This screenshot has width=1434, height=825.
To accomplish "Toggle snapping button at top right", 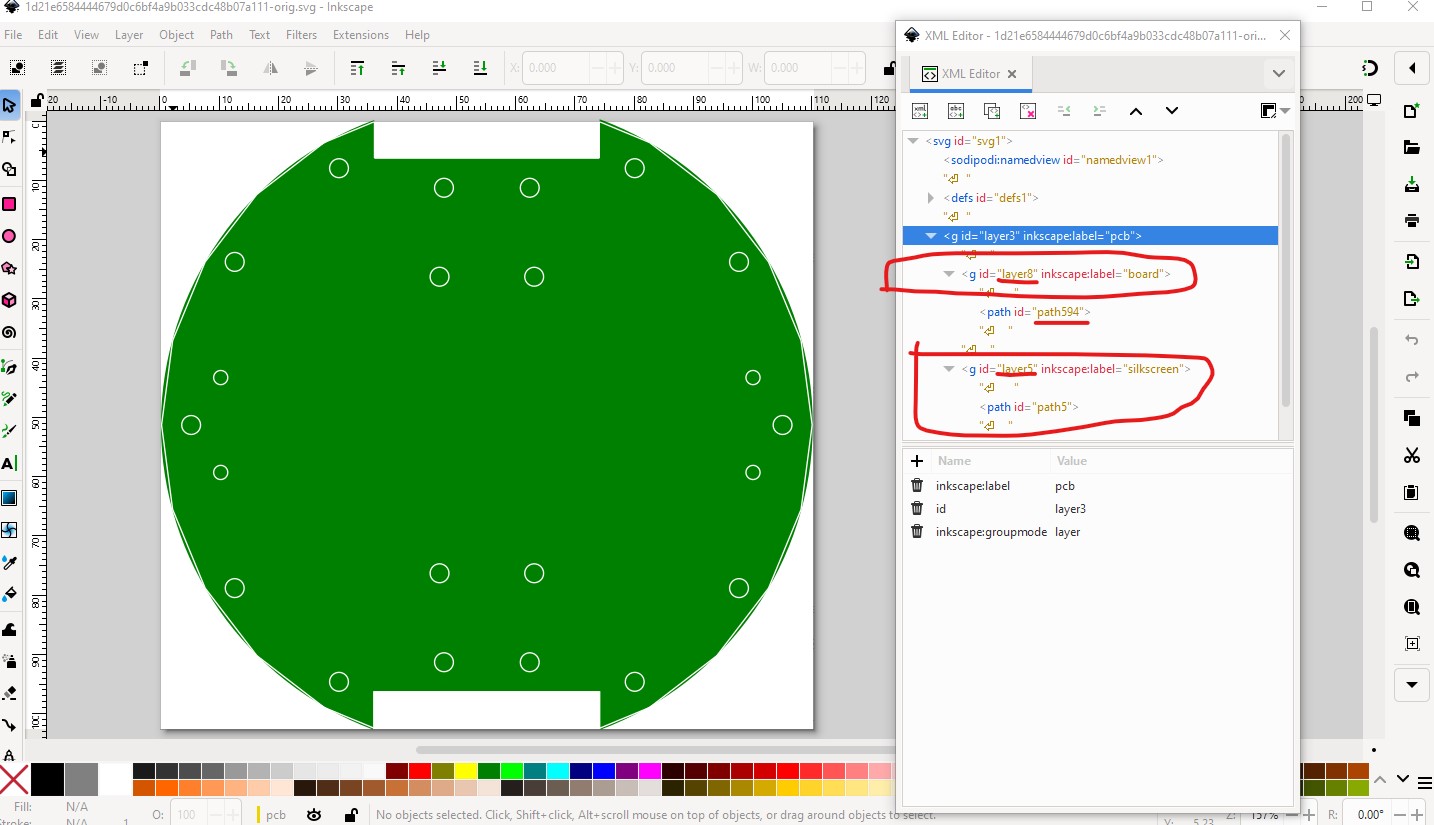I will click(1371, 68).
